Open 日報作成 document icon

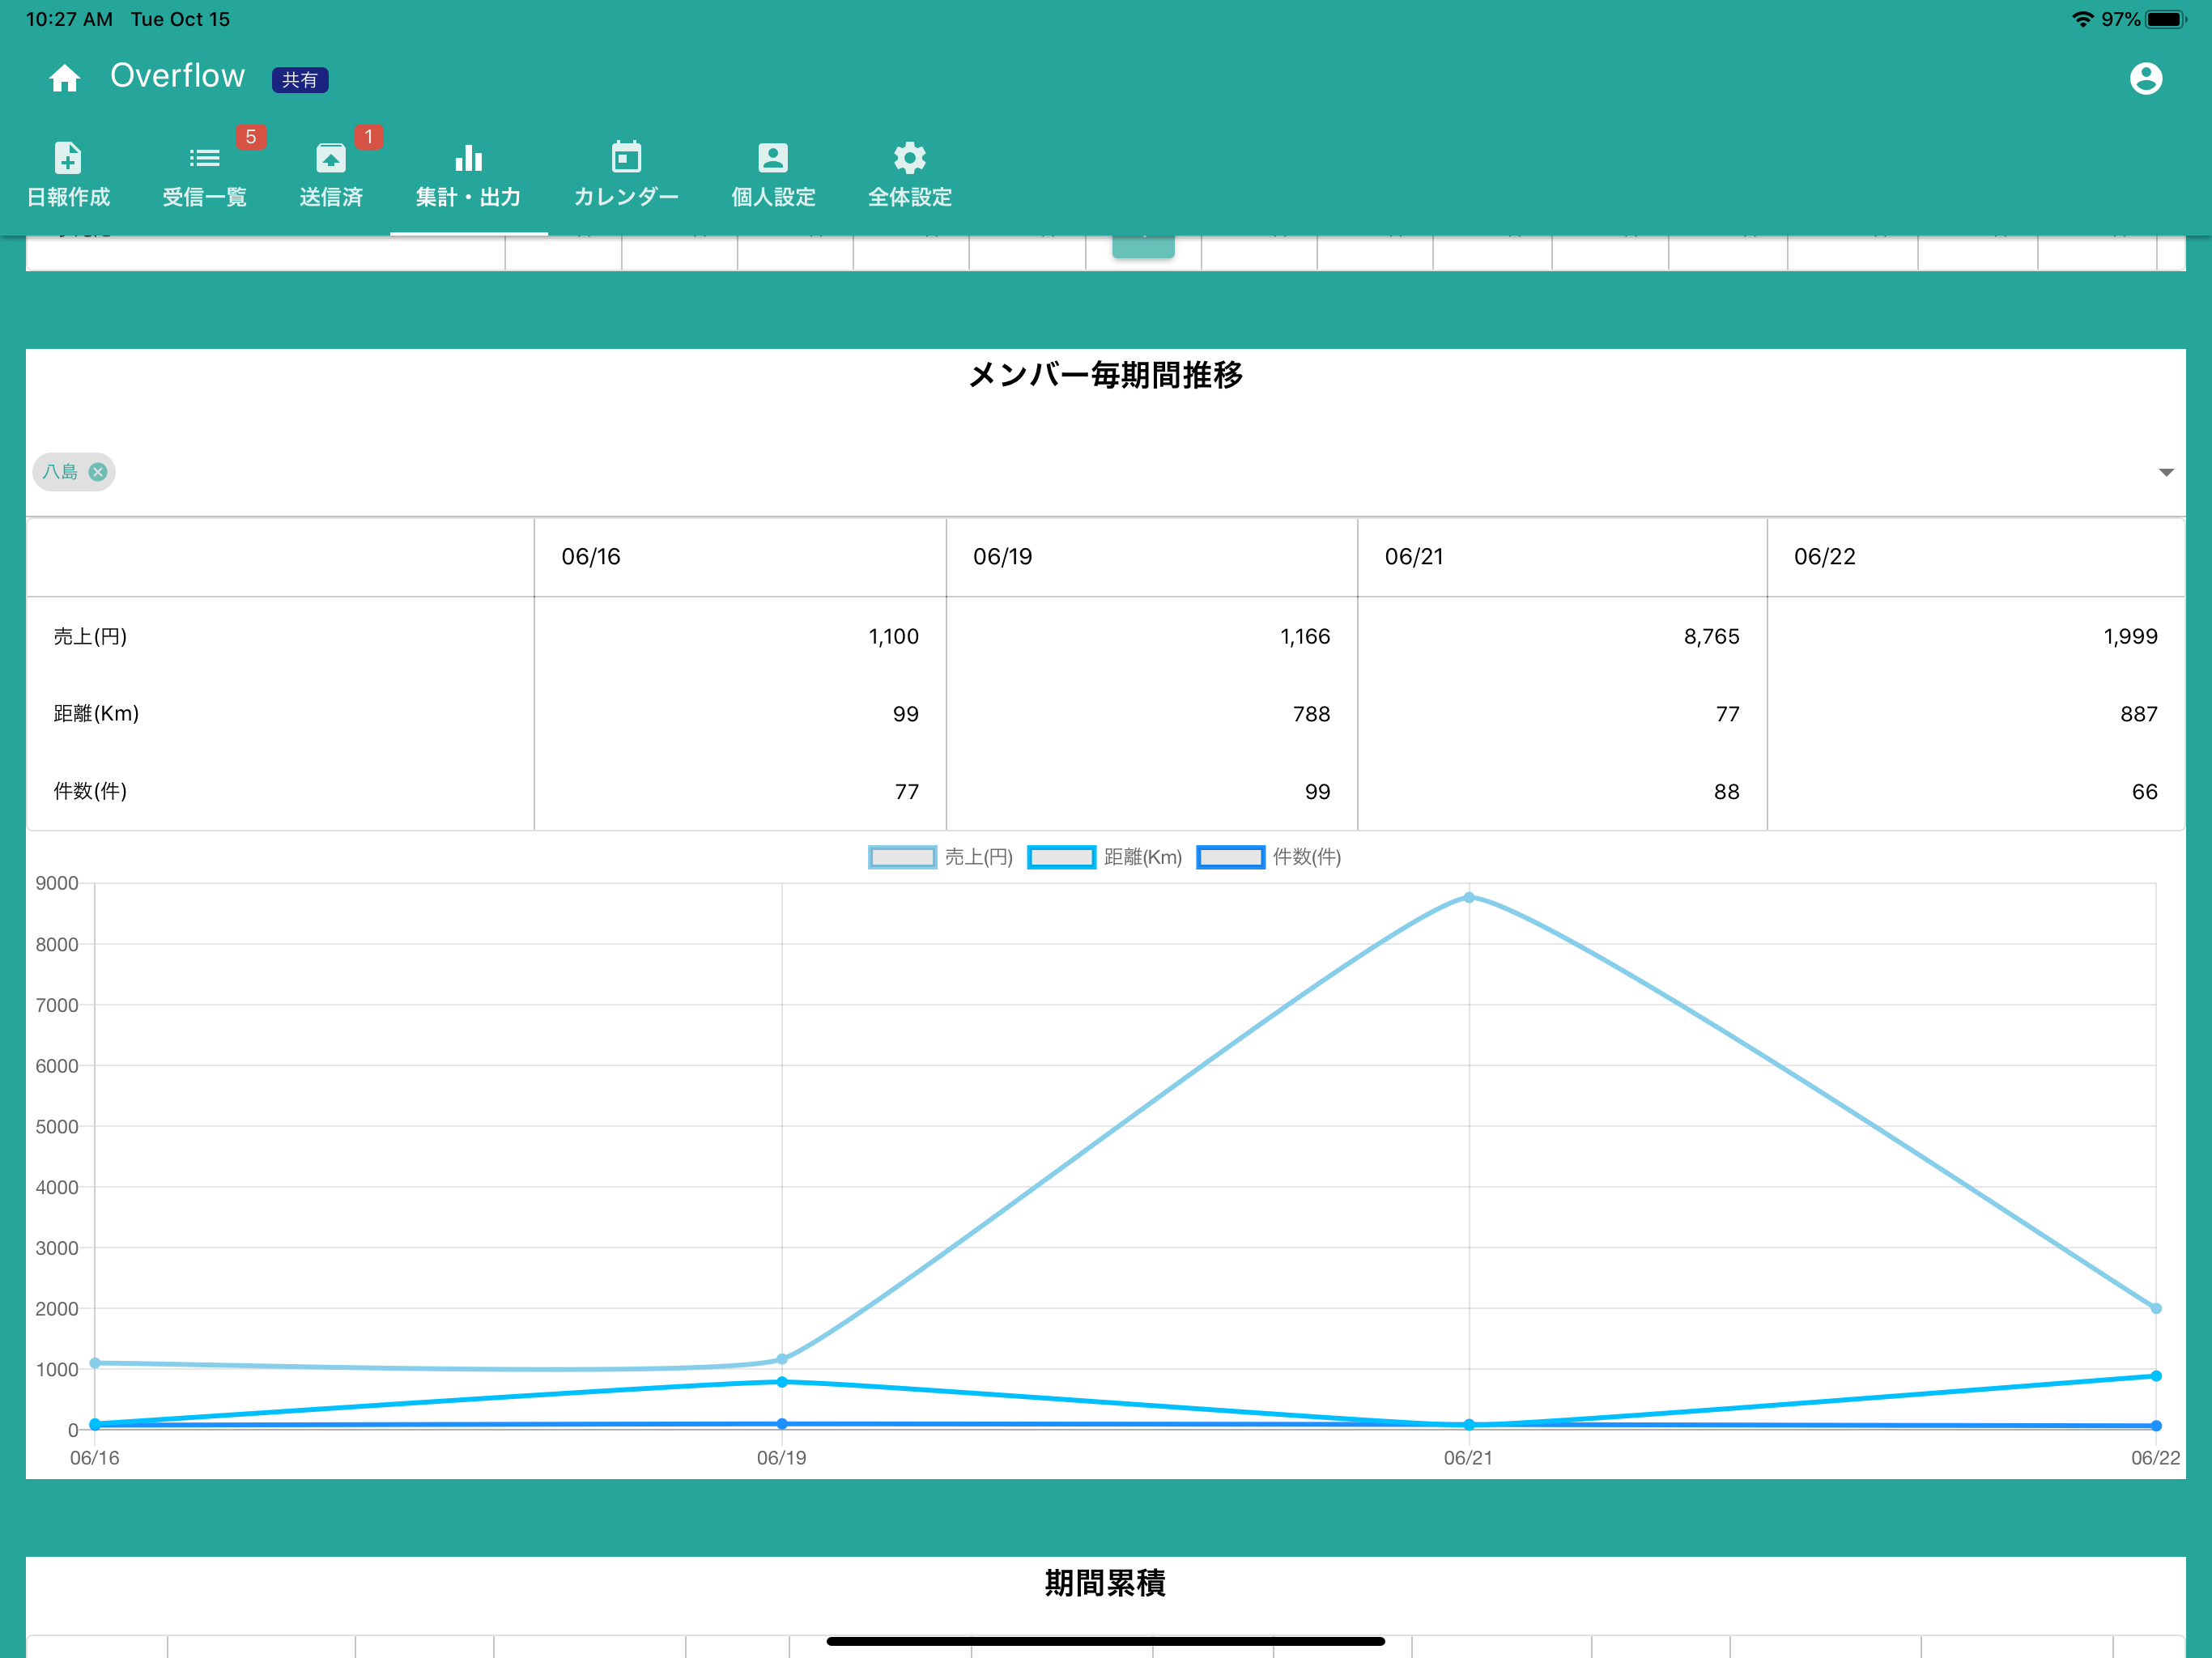tap(68, 157)
